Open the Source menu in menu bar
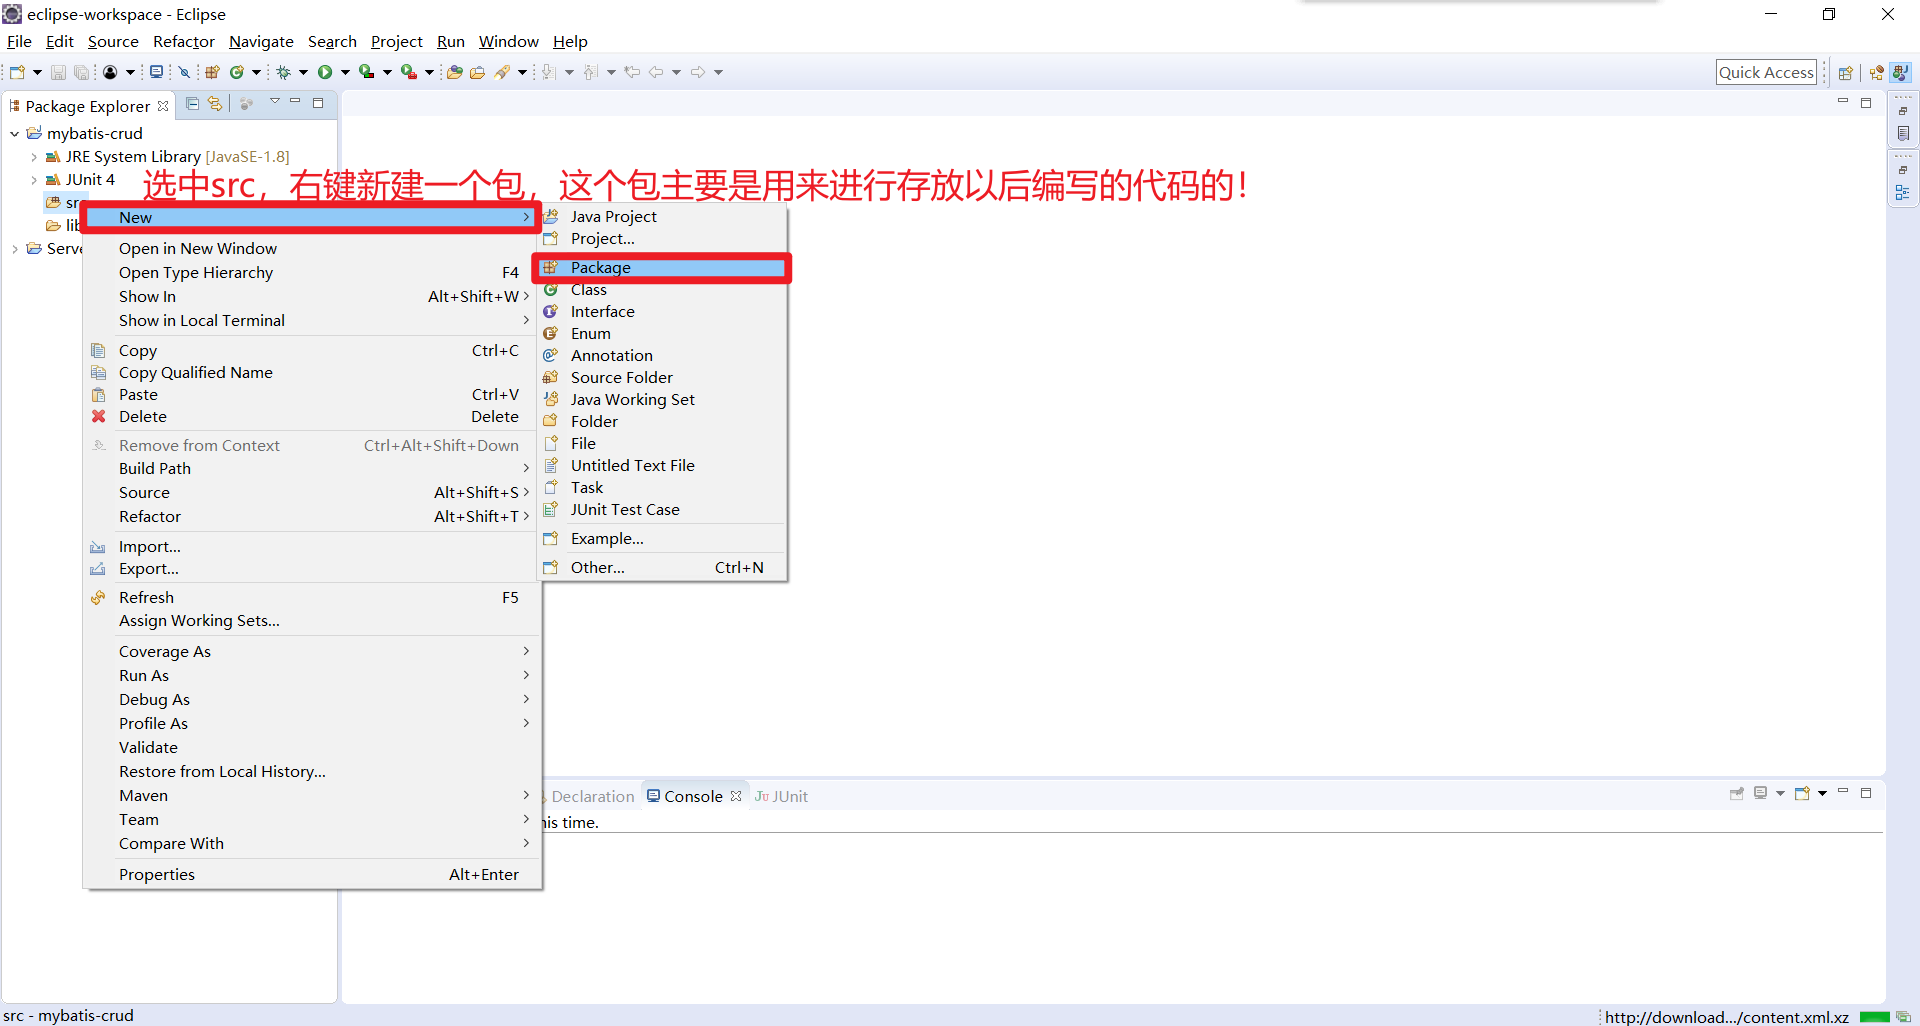Image resolution: width=1920 pixels, height=1026 pixels. [x=113, y=41]
